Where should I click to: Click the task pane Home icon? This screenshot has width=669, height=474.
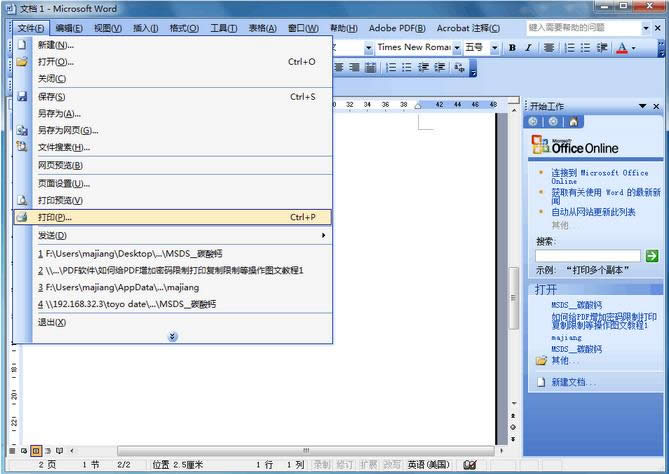[573, 122]
